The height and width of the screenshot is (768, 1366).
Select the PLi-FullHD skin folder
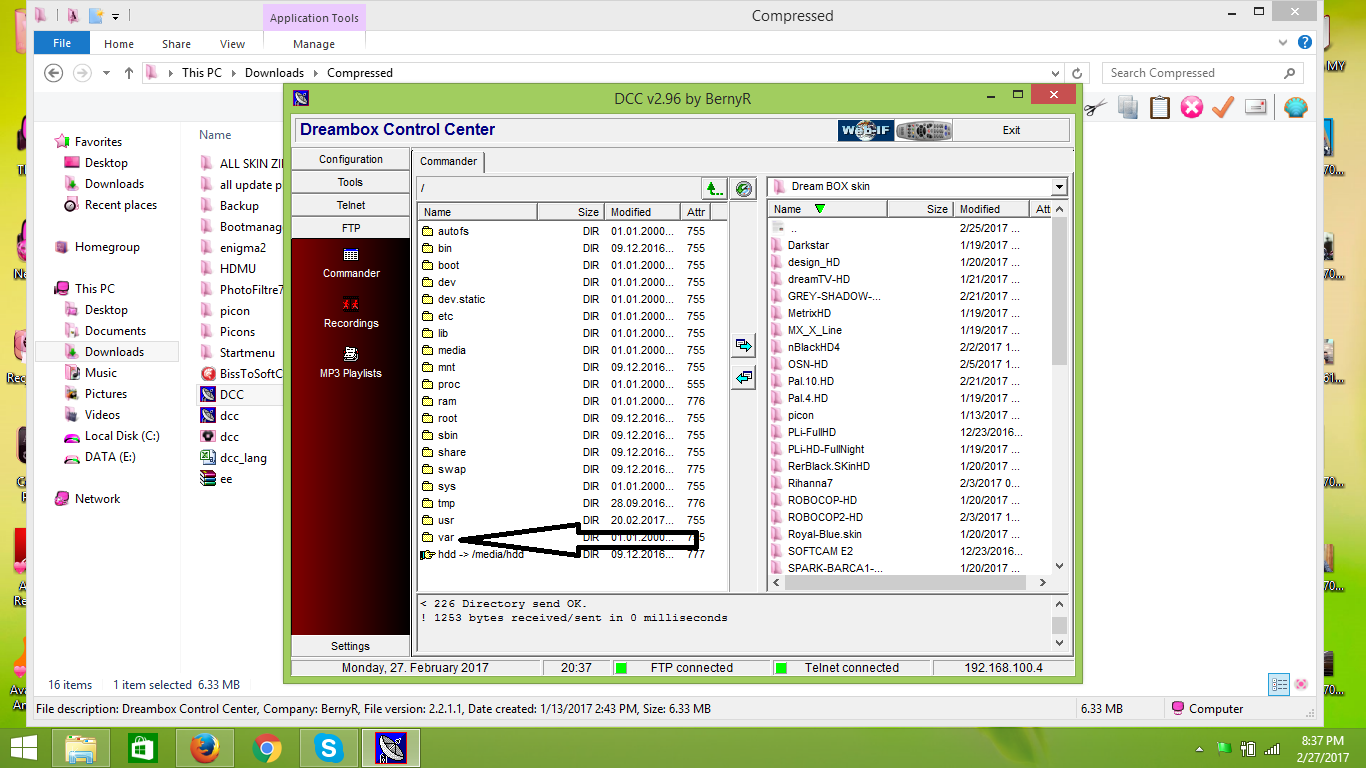(x=811, y=432)
